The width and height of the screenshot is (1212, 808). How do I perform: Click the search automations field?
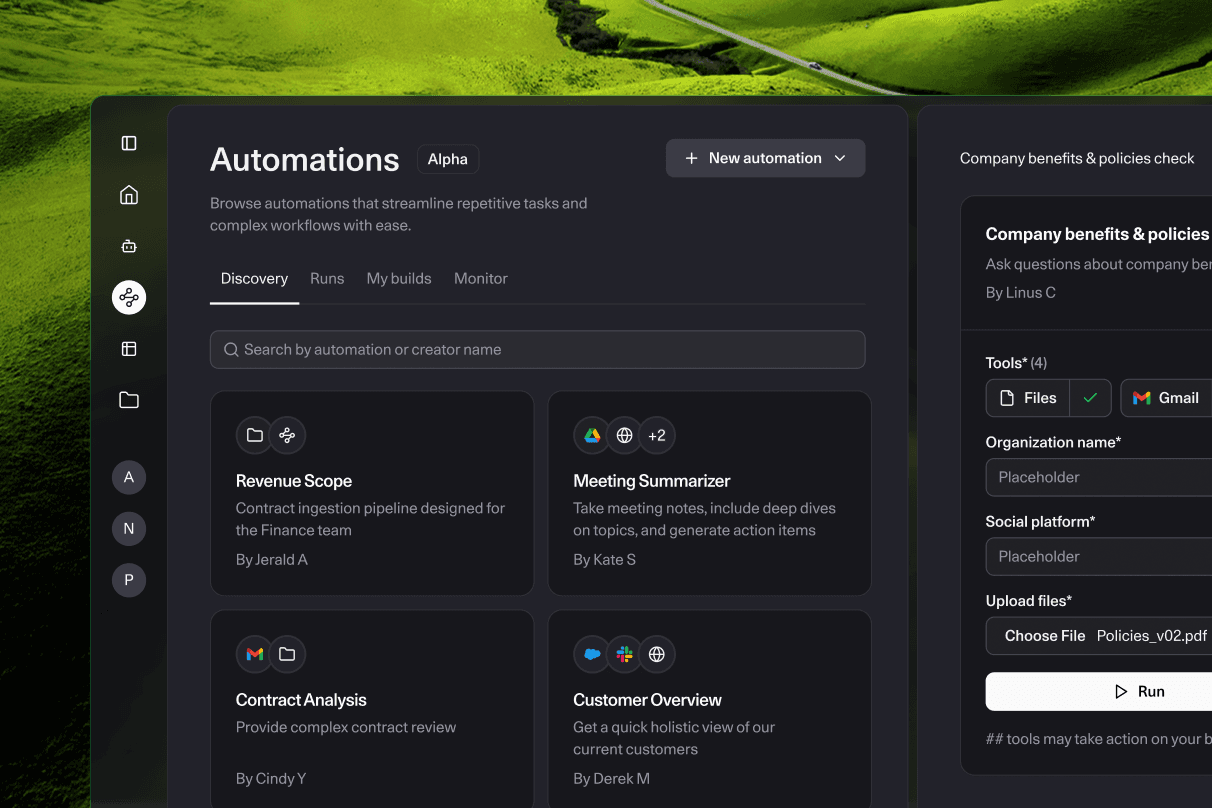pyautogui.click(x=537, y=350)
